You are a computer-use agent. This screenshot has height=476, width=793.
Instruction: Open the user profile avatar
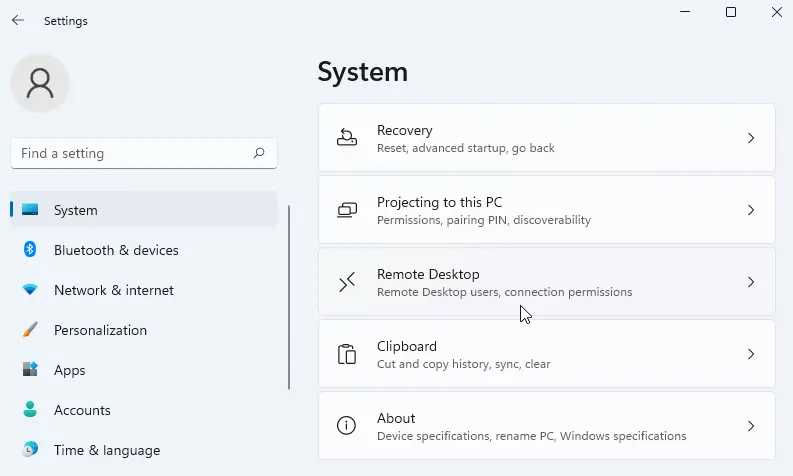[40, 83]
